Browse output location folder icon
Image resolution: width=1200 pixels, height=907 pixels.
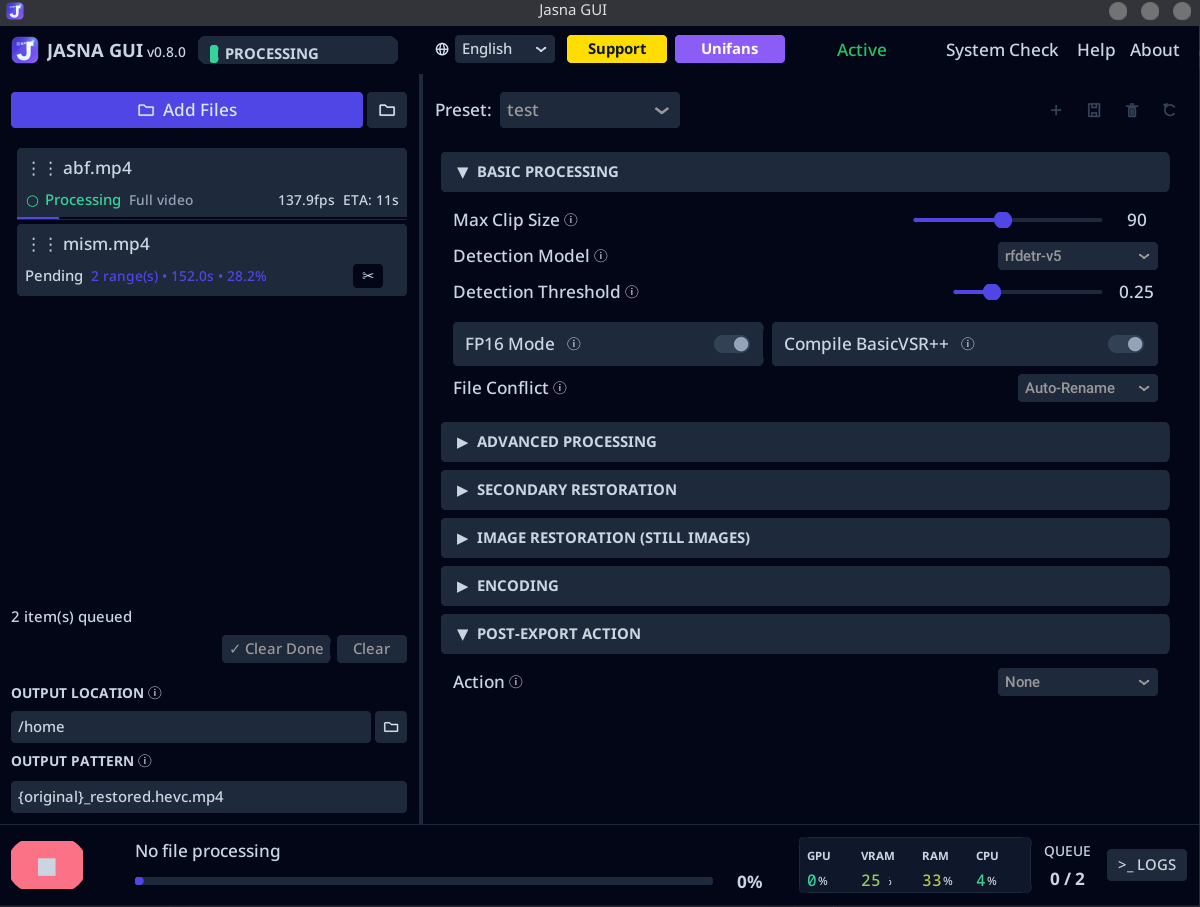coord(391,727)
